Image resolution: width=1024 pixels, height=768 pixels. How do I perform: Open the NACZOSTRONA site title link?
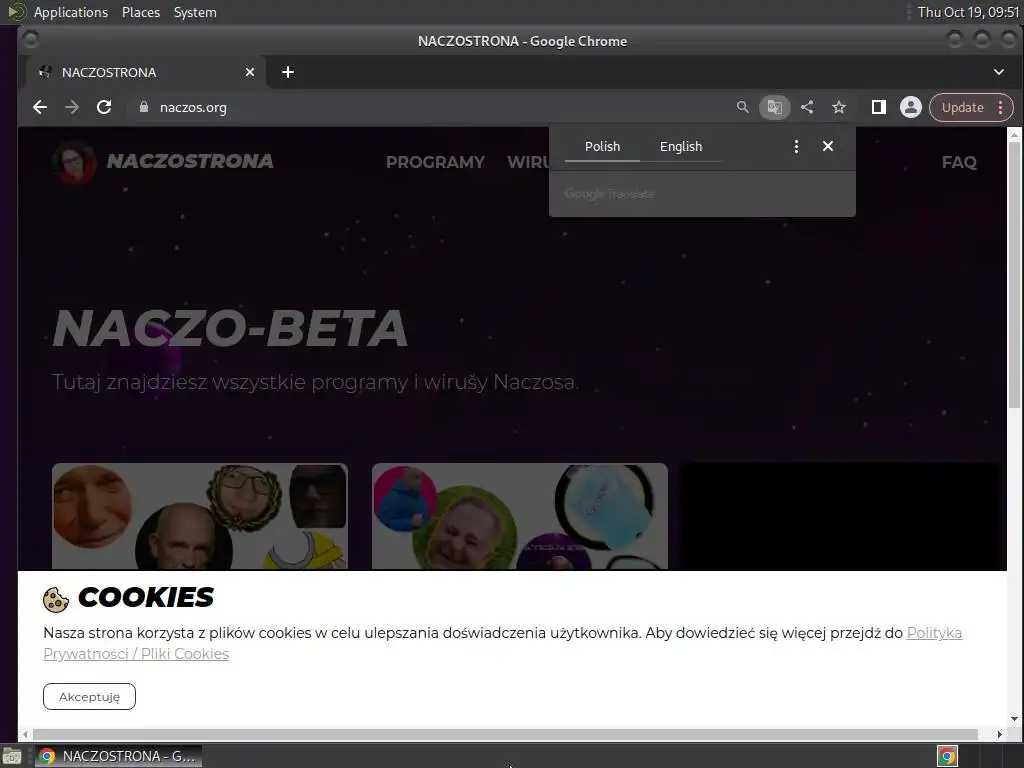tap(190, 161)
